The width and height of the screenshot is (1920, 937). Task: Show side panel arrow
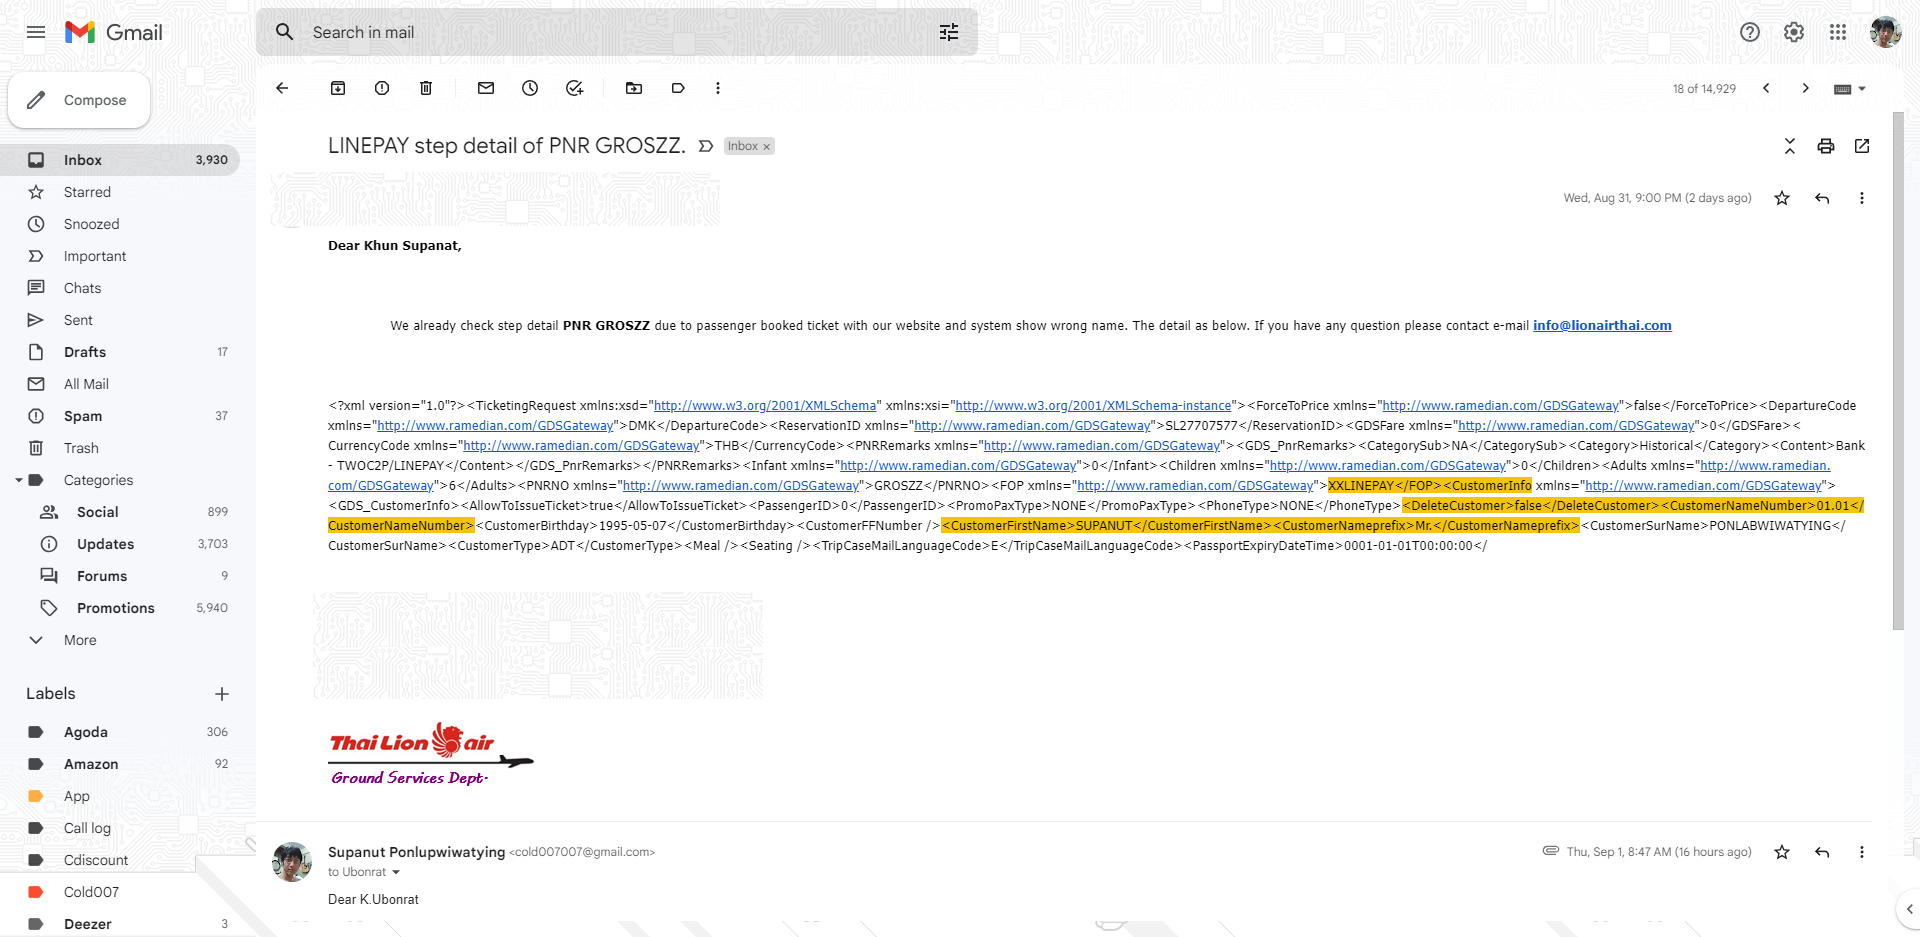tap(1909, 910)
